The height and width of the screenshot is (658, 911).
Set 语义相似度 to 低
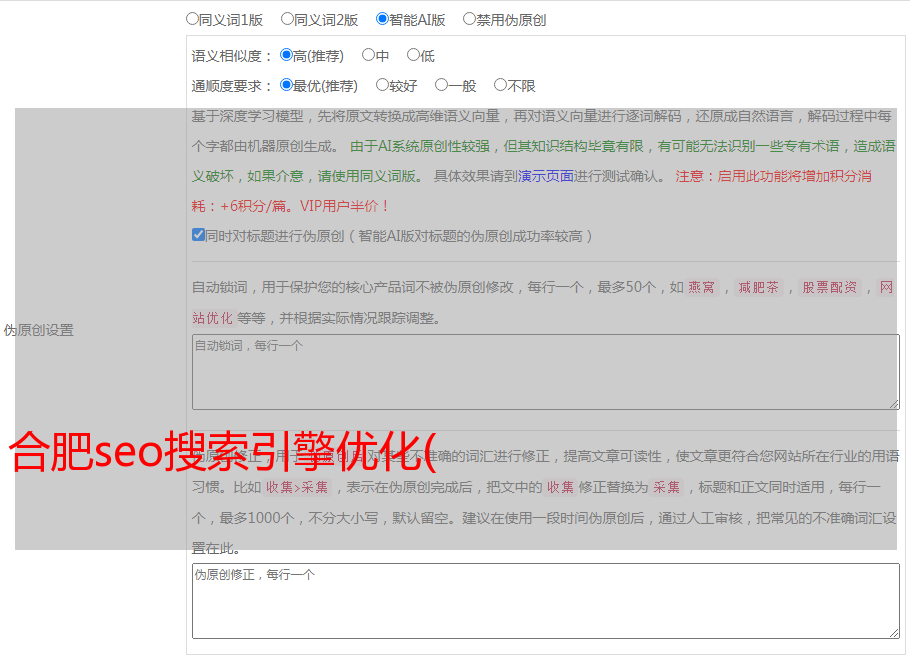(413, 55)
